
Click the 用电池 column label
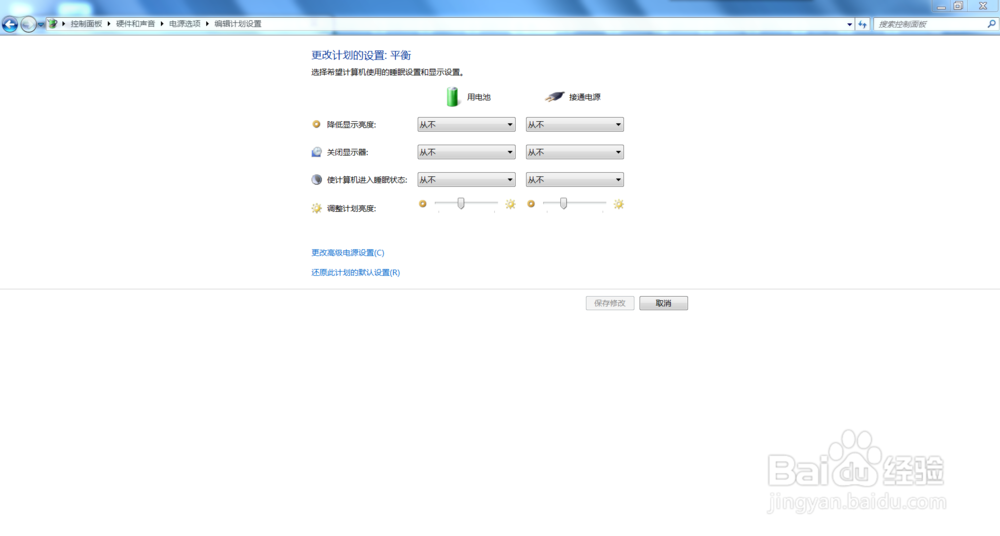pyautogui.click(x=479, y=97)
